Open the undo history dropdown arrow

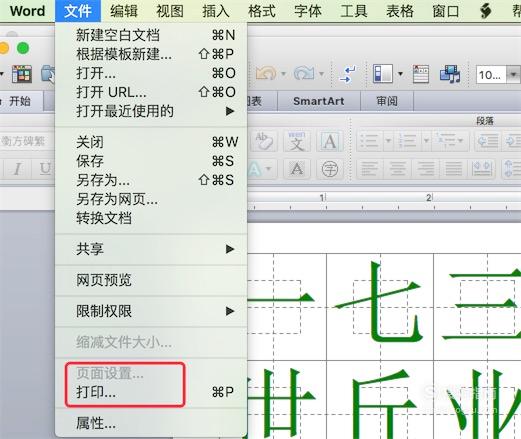tap(284, 73)
